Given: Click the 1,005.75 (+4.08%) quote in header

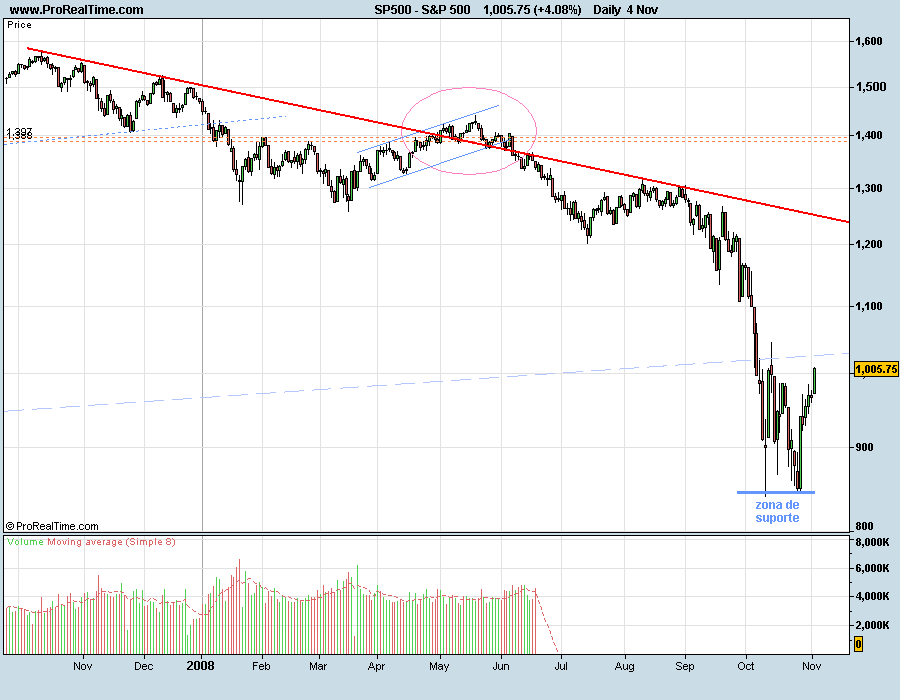Looking at the screenshot, I should point(532,10).
